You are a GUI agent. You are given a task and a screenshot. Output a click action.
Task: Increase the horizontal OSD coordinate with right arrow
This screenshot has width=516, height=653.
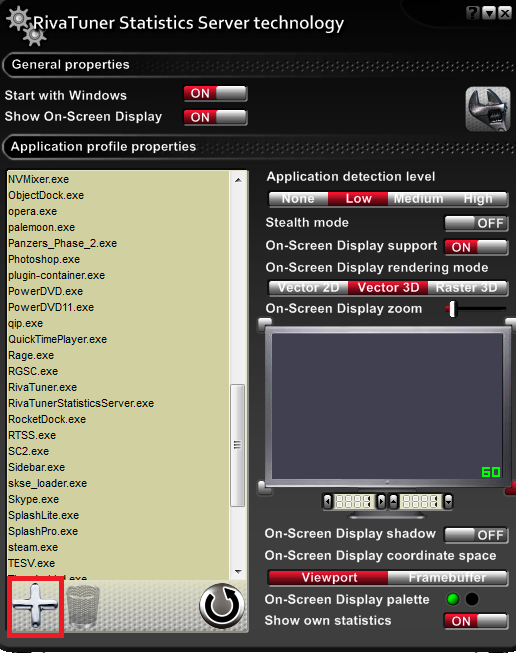pyautogui.click(x=381, y=502)
